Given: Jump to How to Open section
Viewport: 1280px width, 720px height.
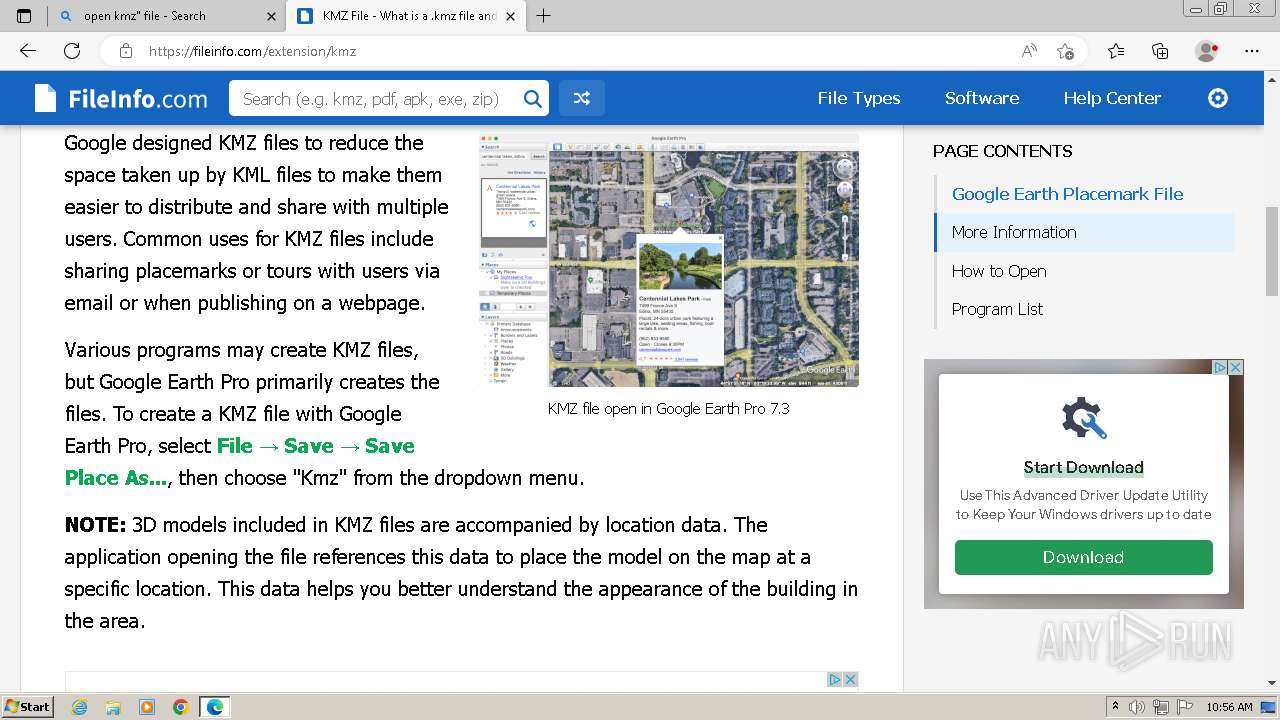Looking at the screenshot, I should [x=999, y=271].
